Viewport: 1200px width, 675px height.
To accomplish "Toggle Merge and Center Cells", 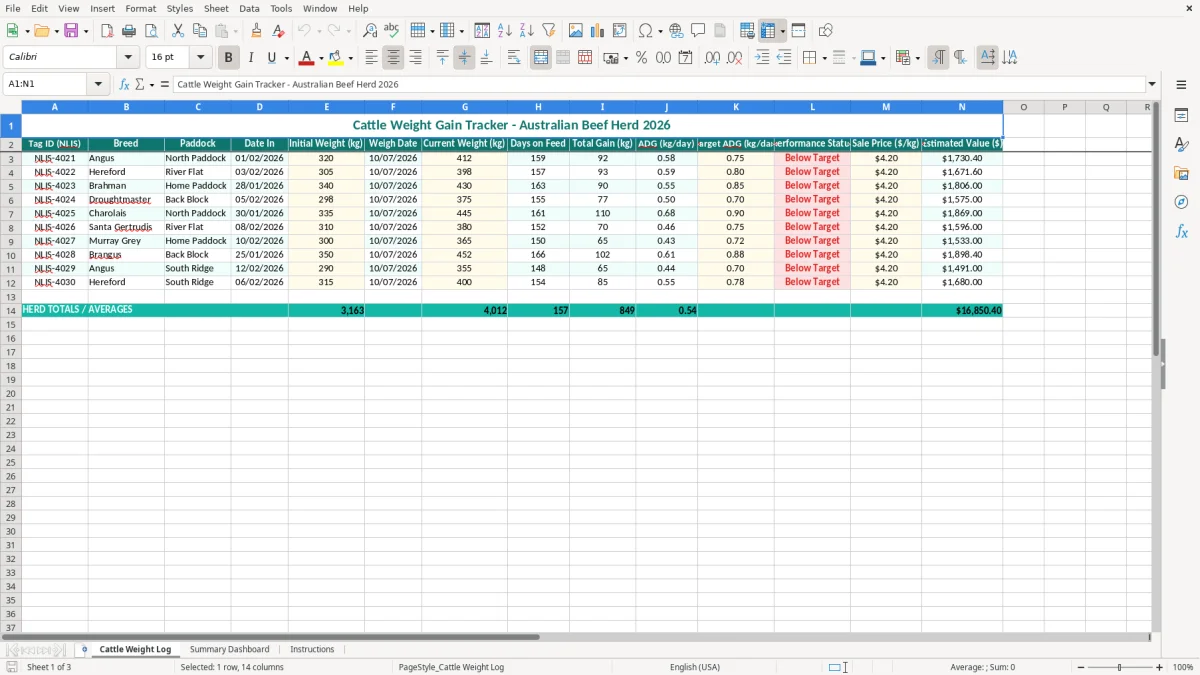I will 541,58.
